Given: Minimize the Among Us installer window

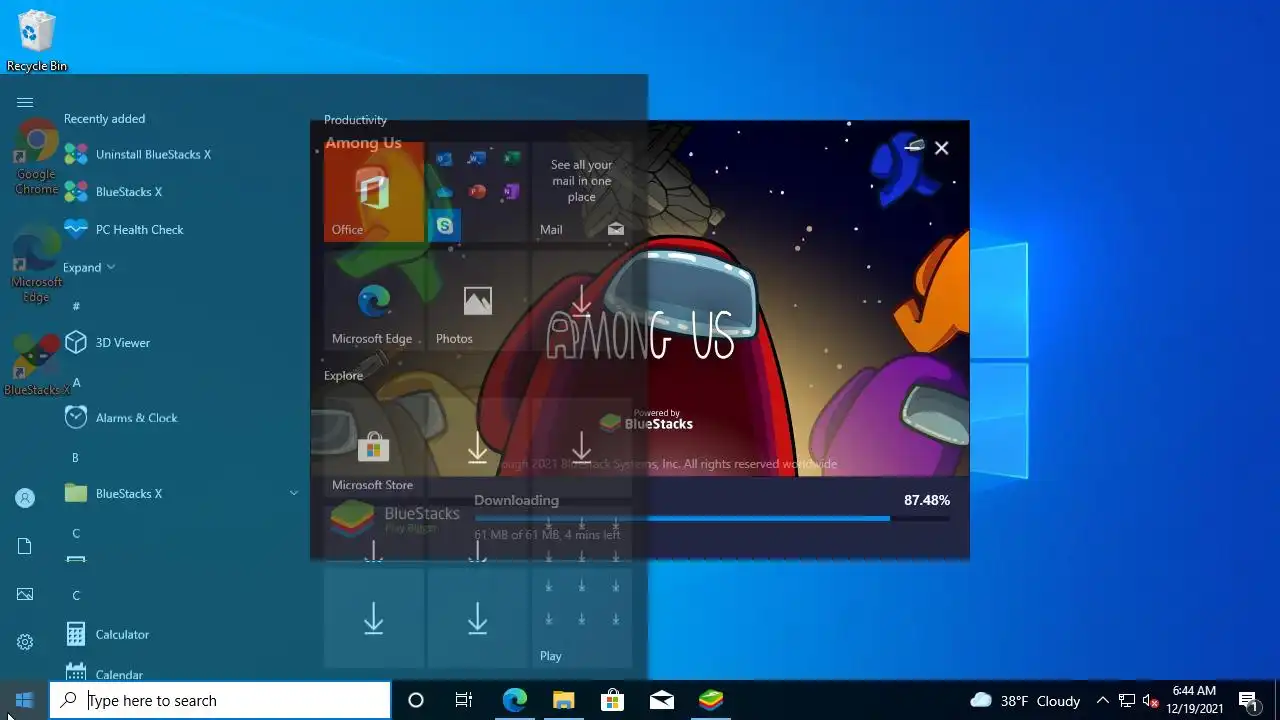Looking at the screenshot, I should 914,148.
